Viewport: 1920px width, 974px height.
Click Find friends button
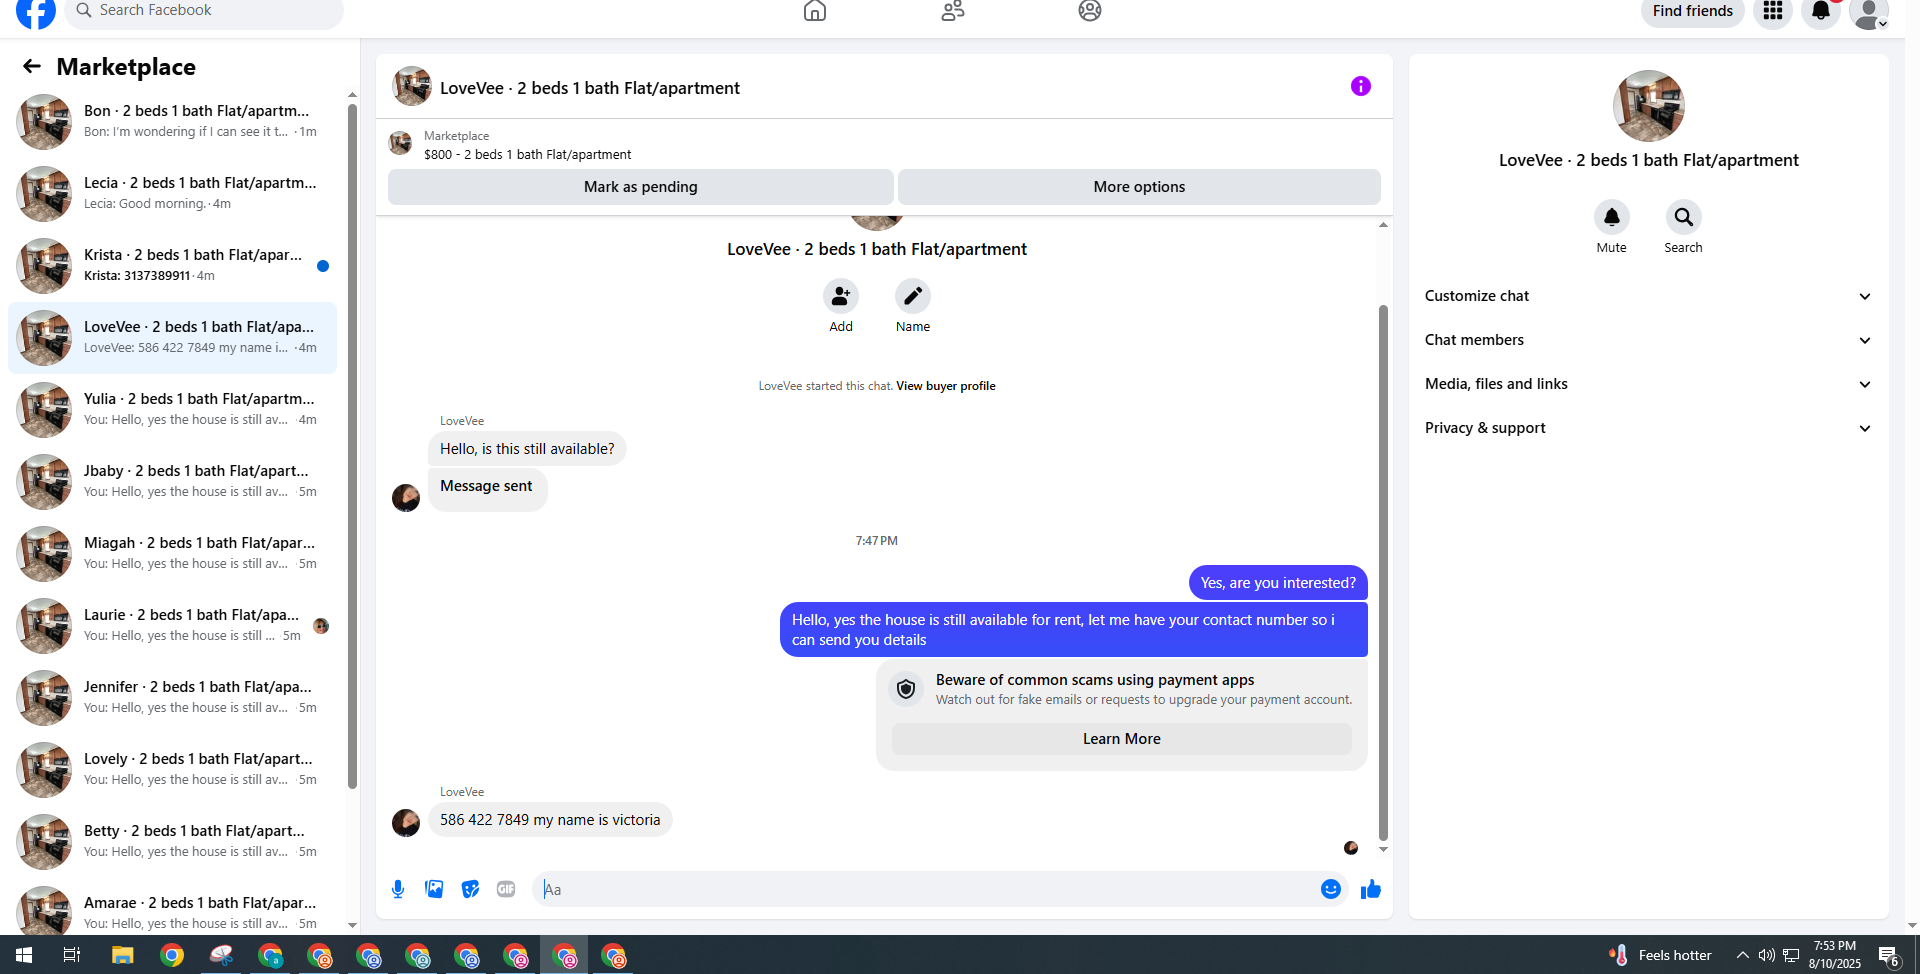pos(1692,11)
